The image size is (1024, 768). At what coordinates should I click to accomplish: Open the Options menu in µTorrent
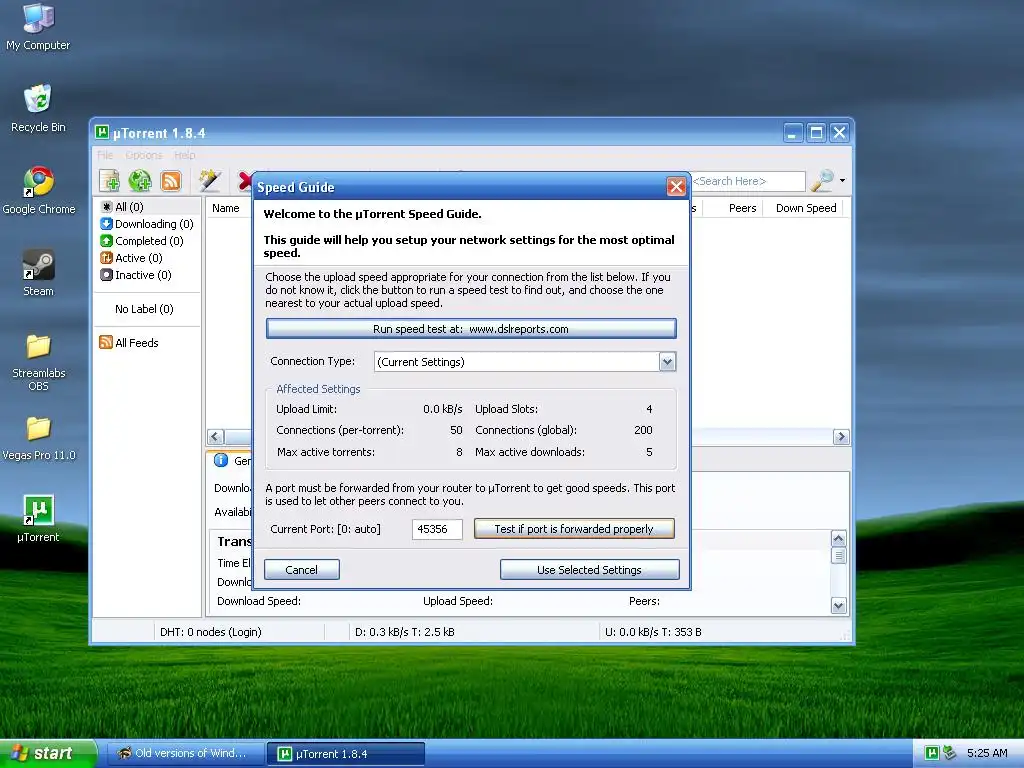click(x=144, y=155)
